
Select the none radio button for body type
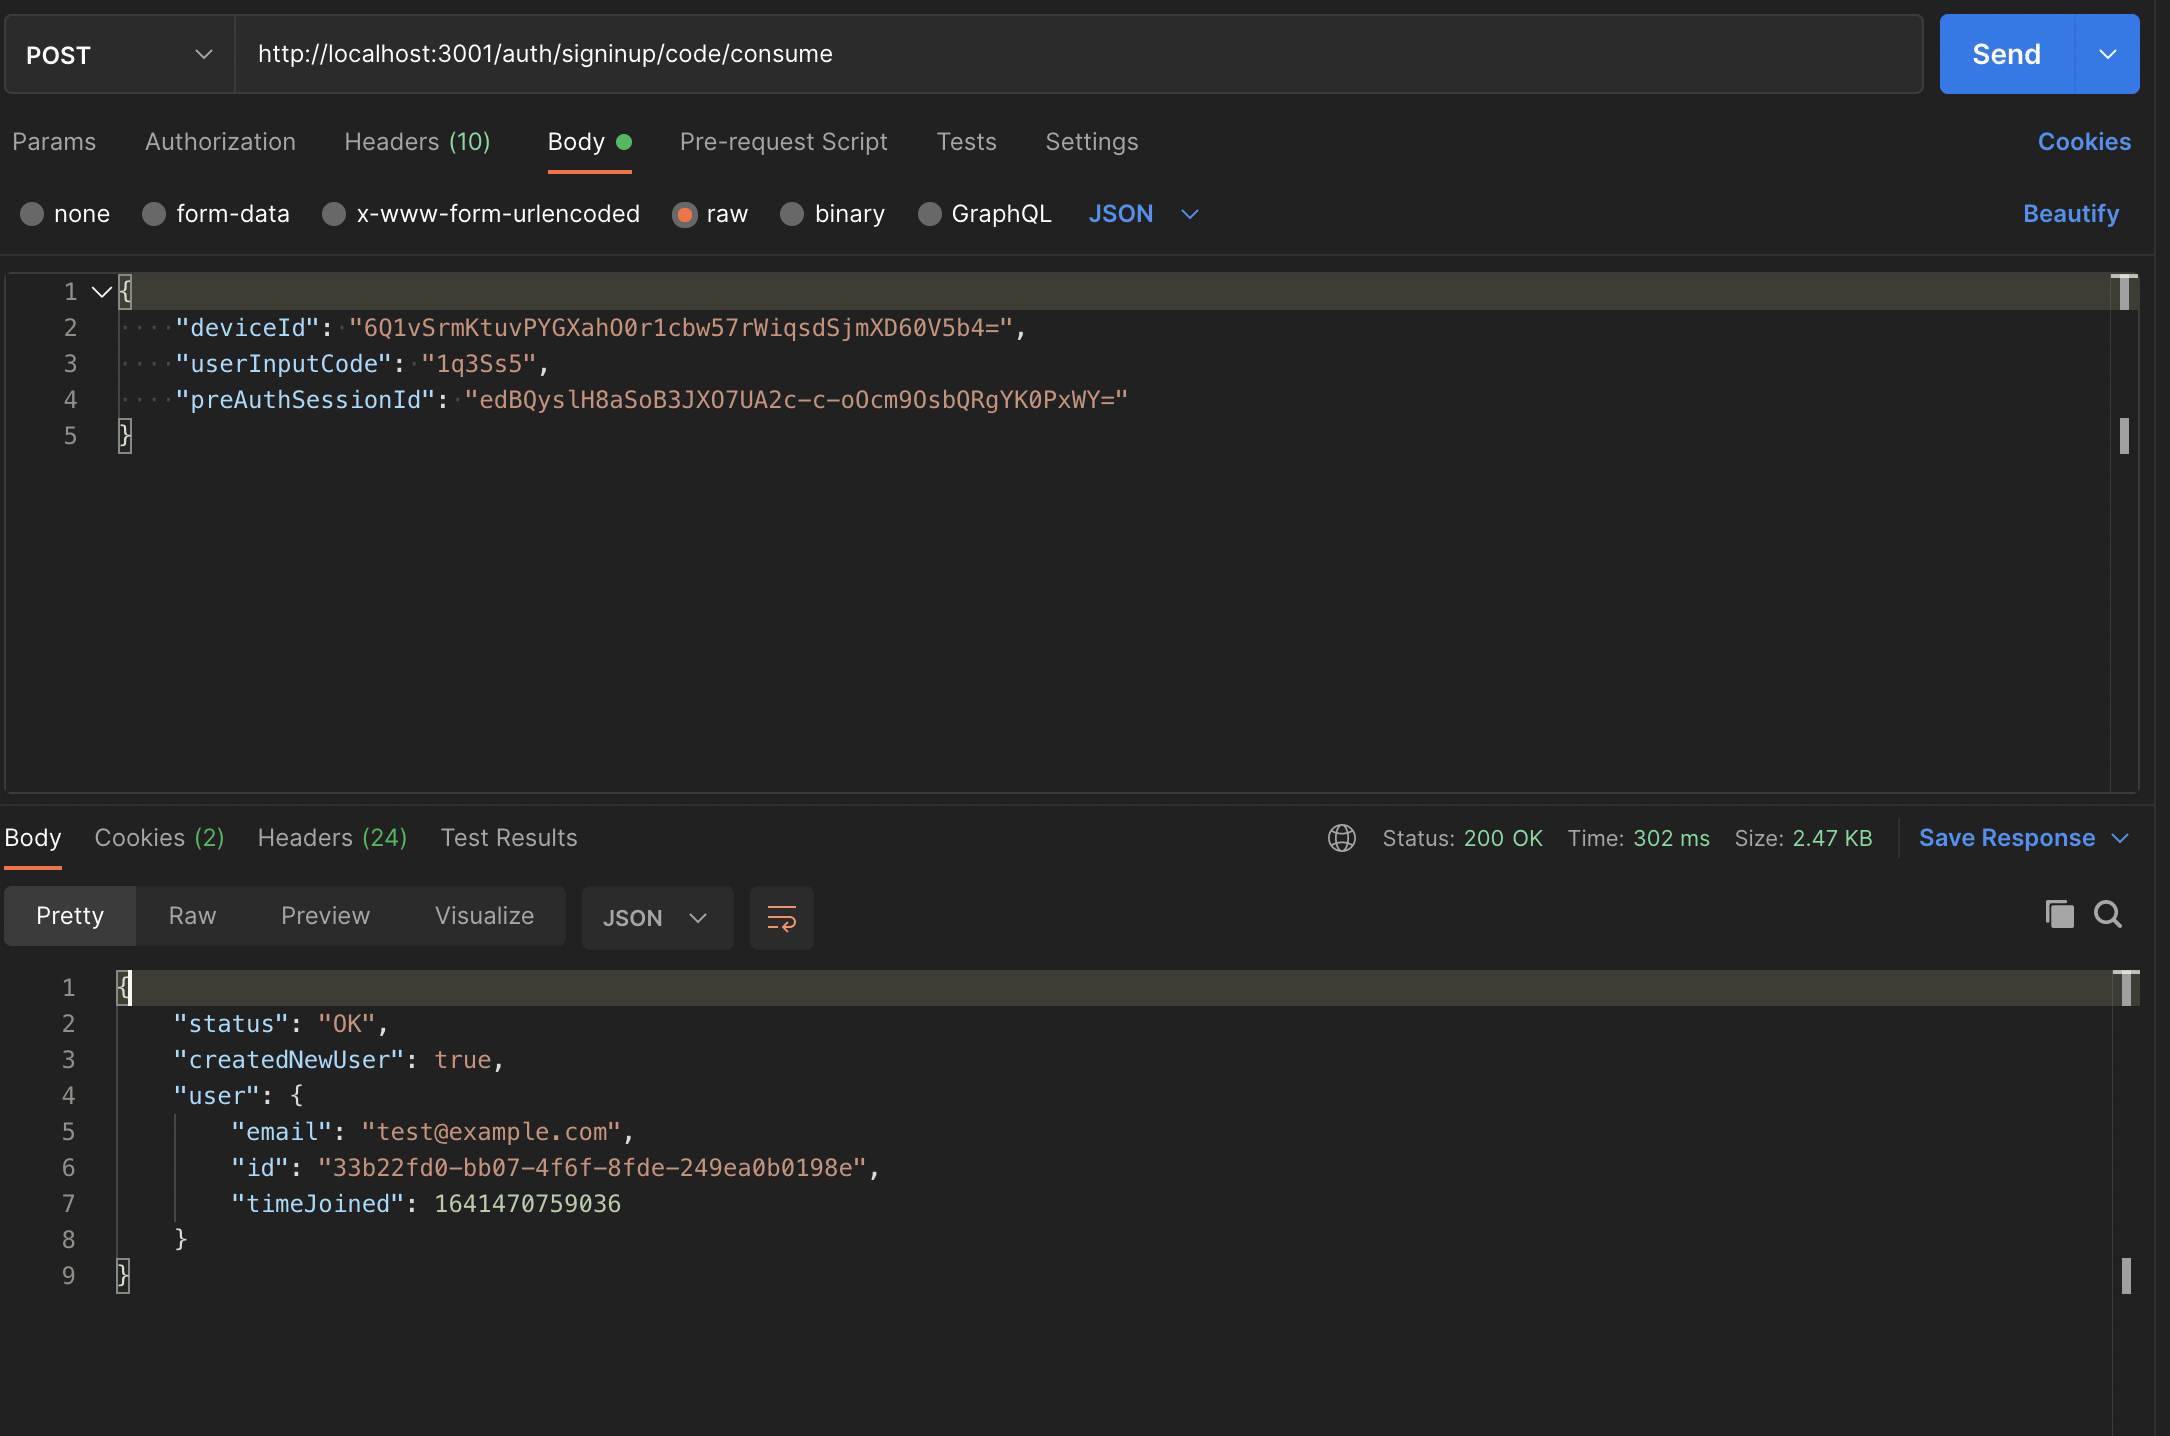pyautogui.click(x=27, y=213)
